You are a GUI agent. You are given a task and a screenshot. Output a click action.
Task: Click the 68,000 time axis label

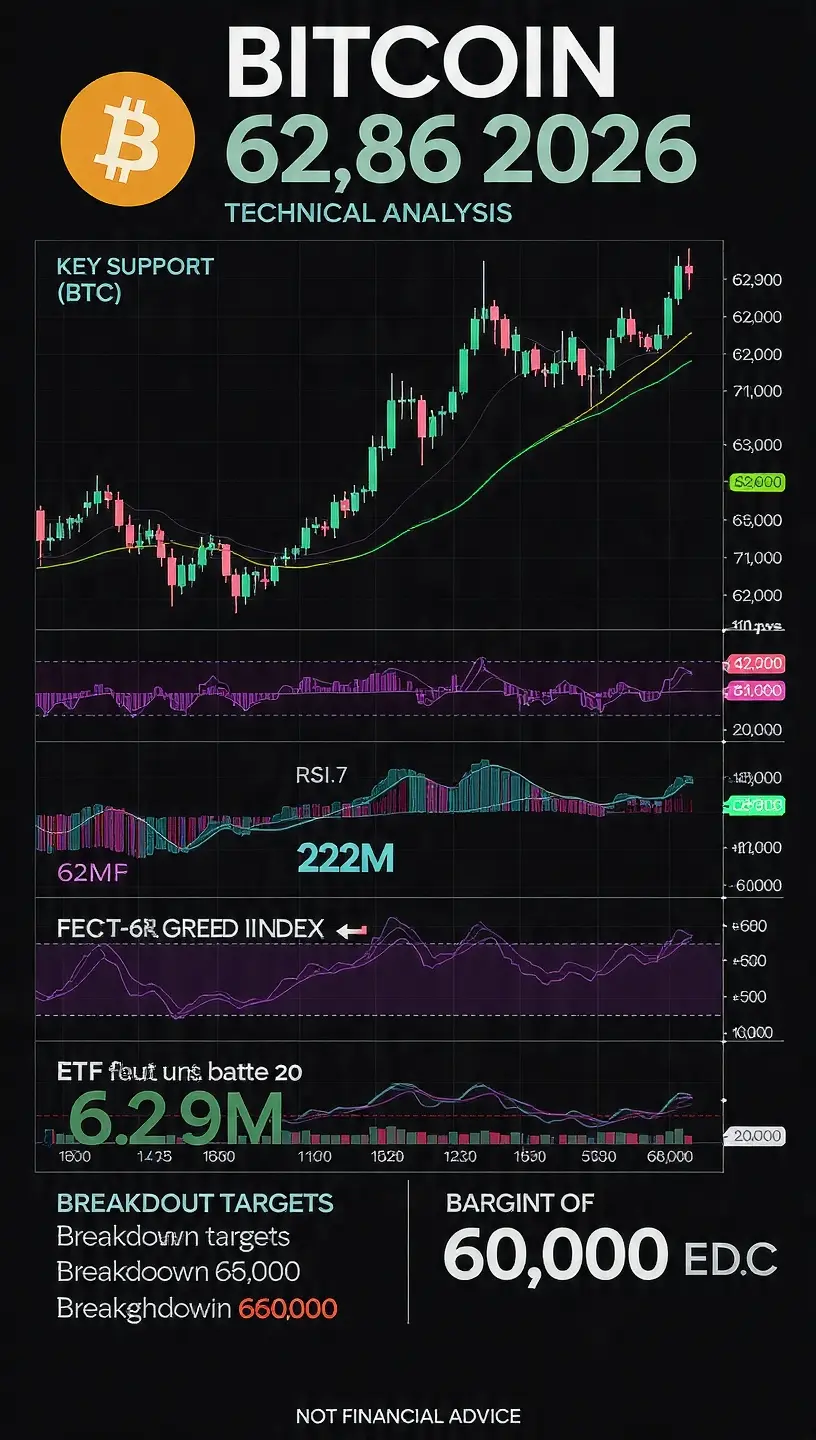(669, 1157)
